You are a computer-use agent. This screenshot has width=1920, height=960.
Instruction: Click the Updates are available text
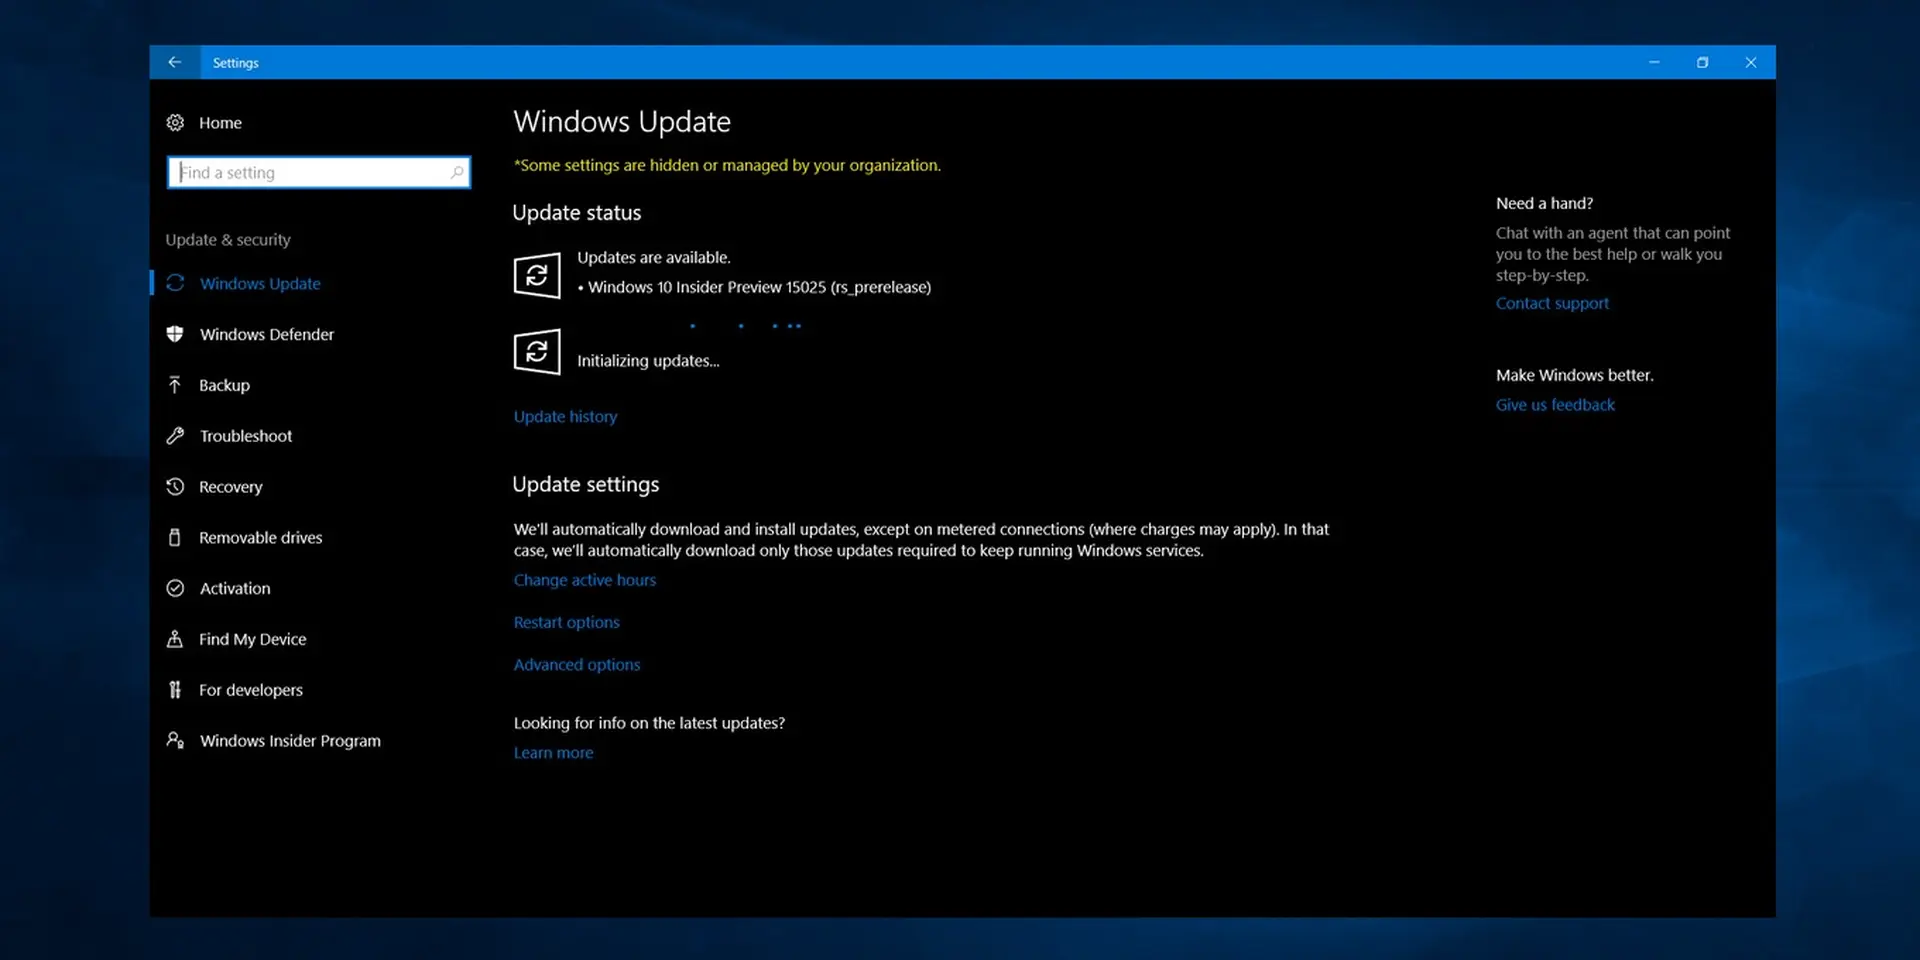click(654, 257)
